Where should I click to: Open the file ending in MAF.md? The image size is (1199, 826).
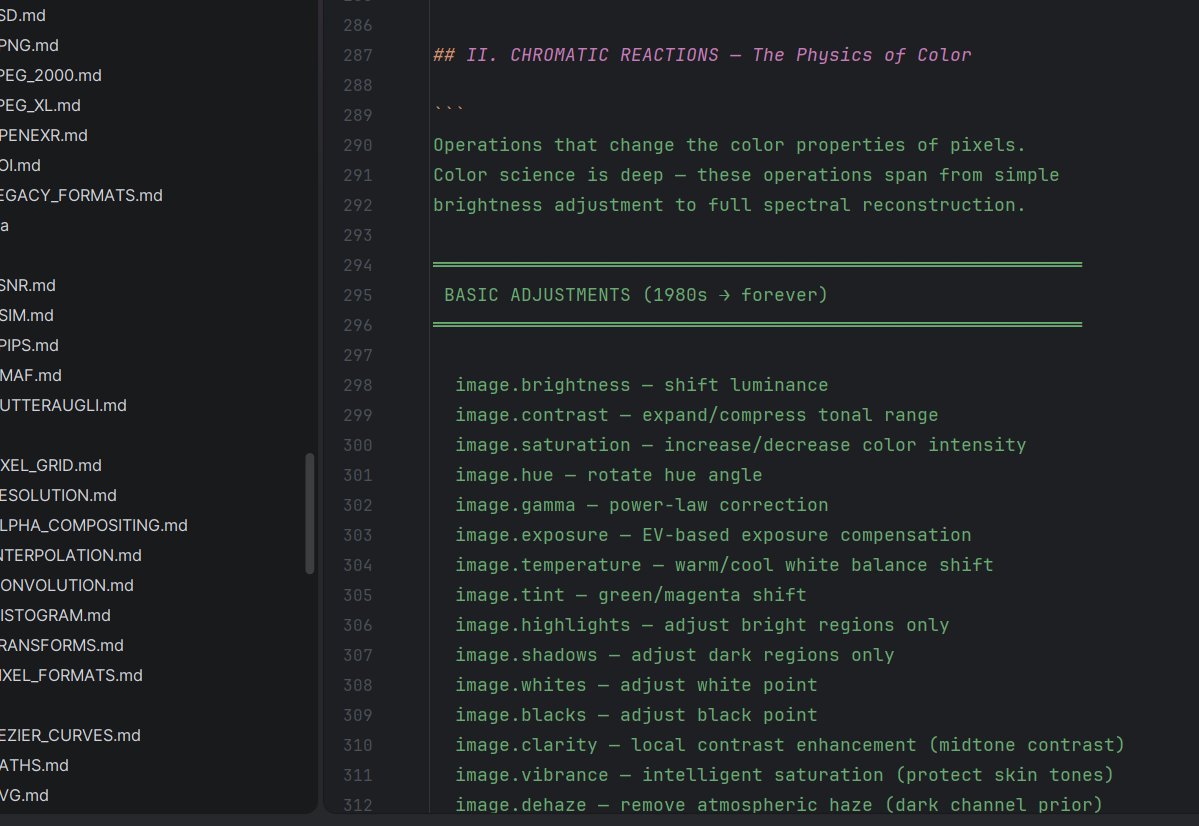31,375
